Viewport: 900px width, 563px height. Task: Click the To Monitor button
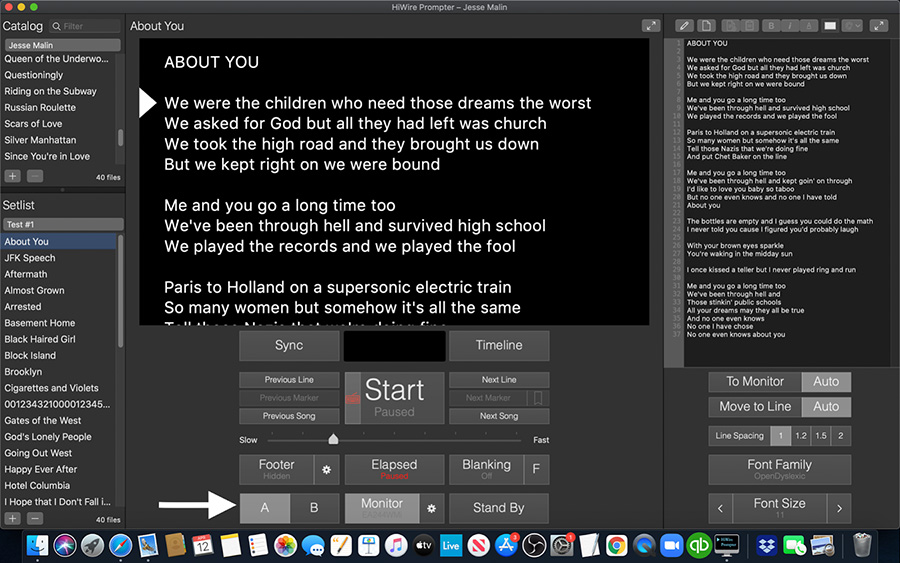point(755,382)
